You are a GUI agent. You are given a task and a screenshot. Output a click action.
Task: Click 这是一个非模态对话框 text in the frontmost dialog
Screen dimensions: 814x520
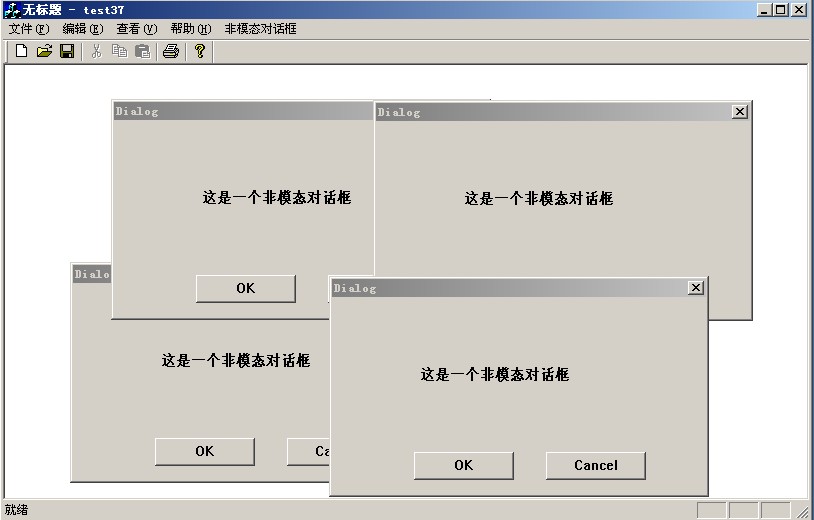(x=495, y=374)
